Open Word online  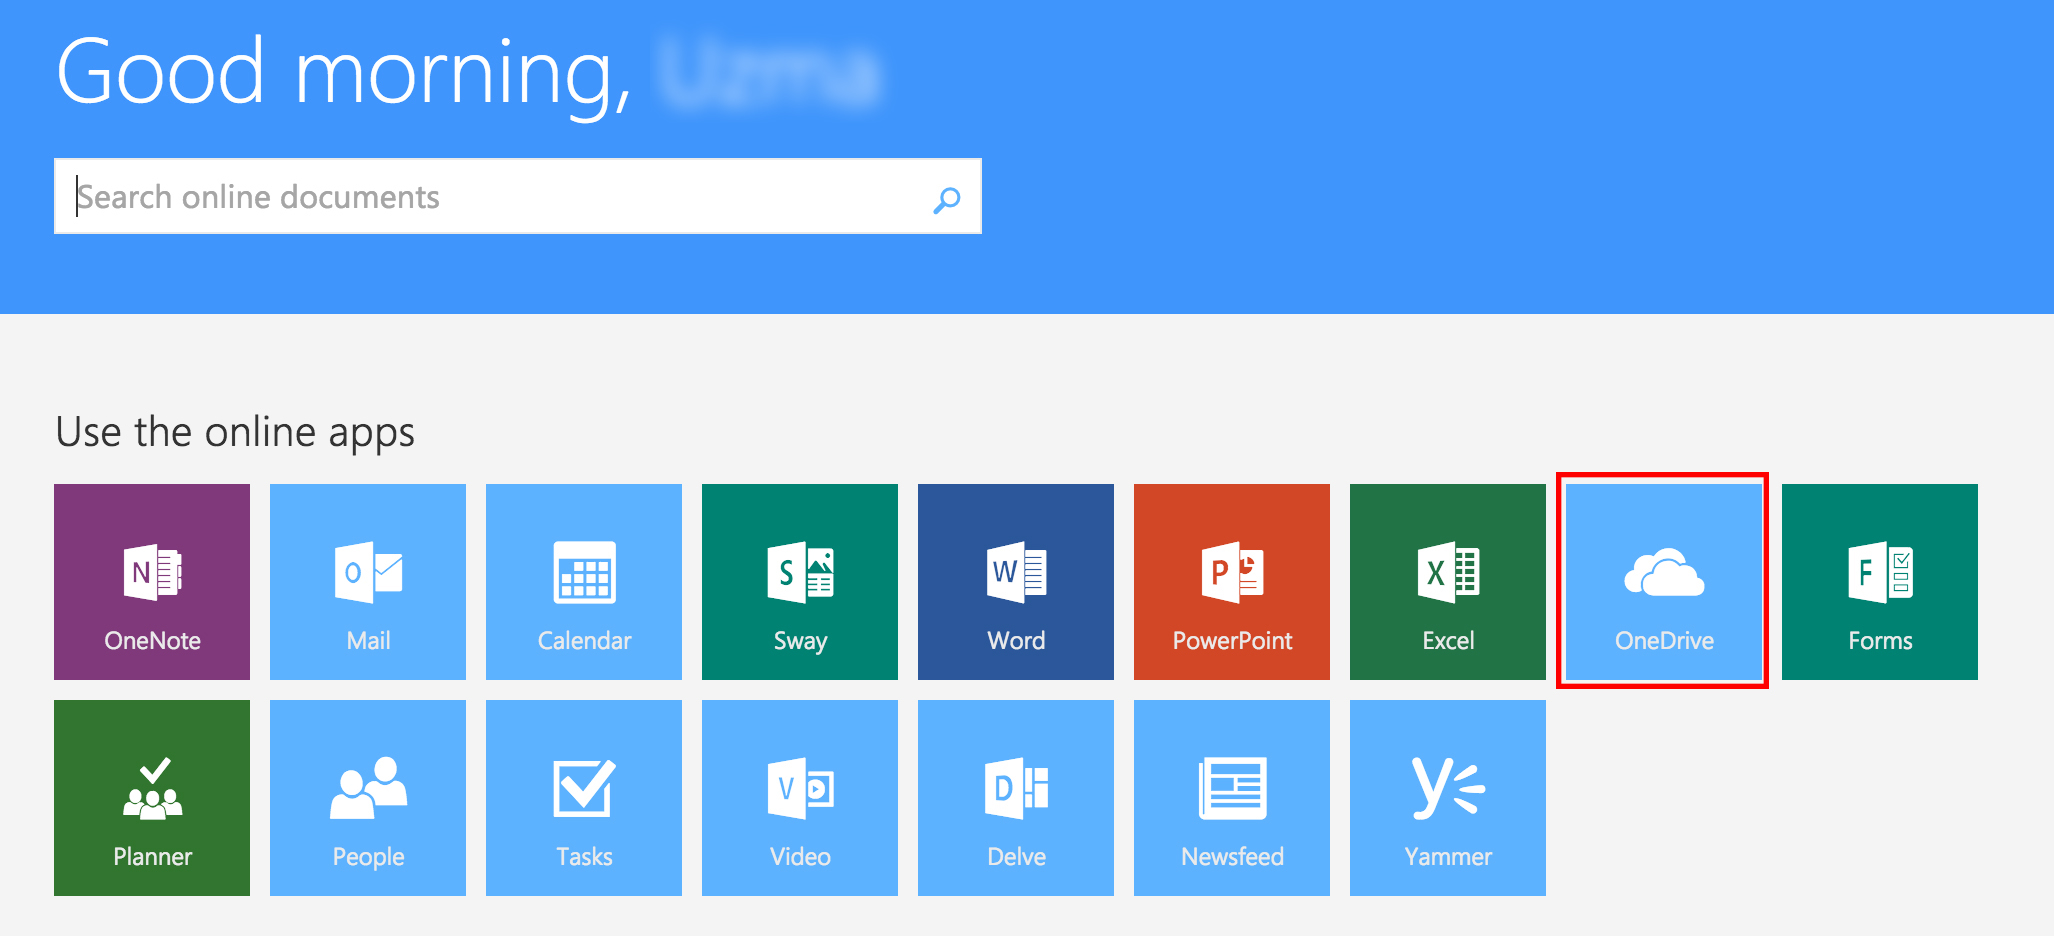point(1016,582)
